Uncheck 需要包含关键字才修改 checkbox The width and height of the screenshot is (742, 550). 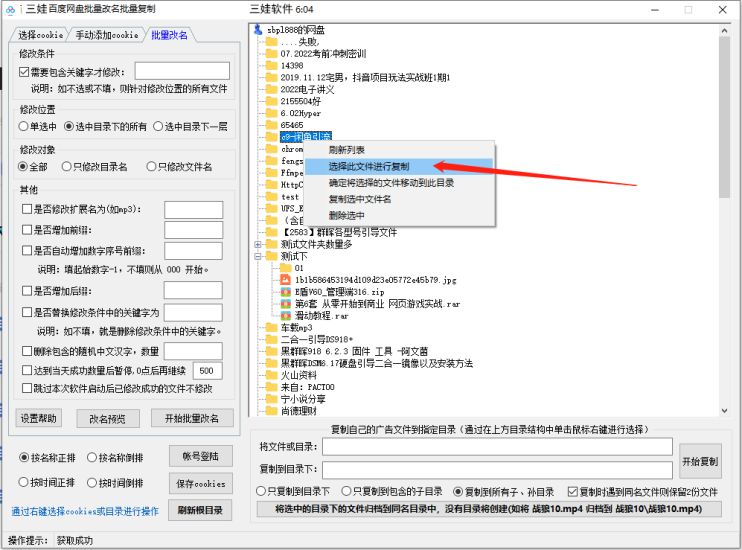[25, 72]
